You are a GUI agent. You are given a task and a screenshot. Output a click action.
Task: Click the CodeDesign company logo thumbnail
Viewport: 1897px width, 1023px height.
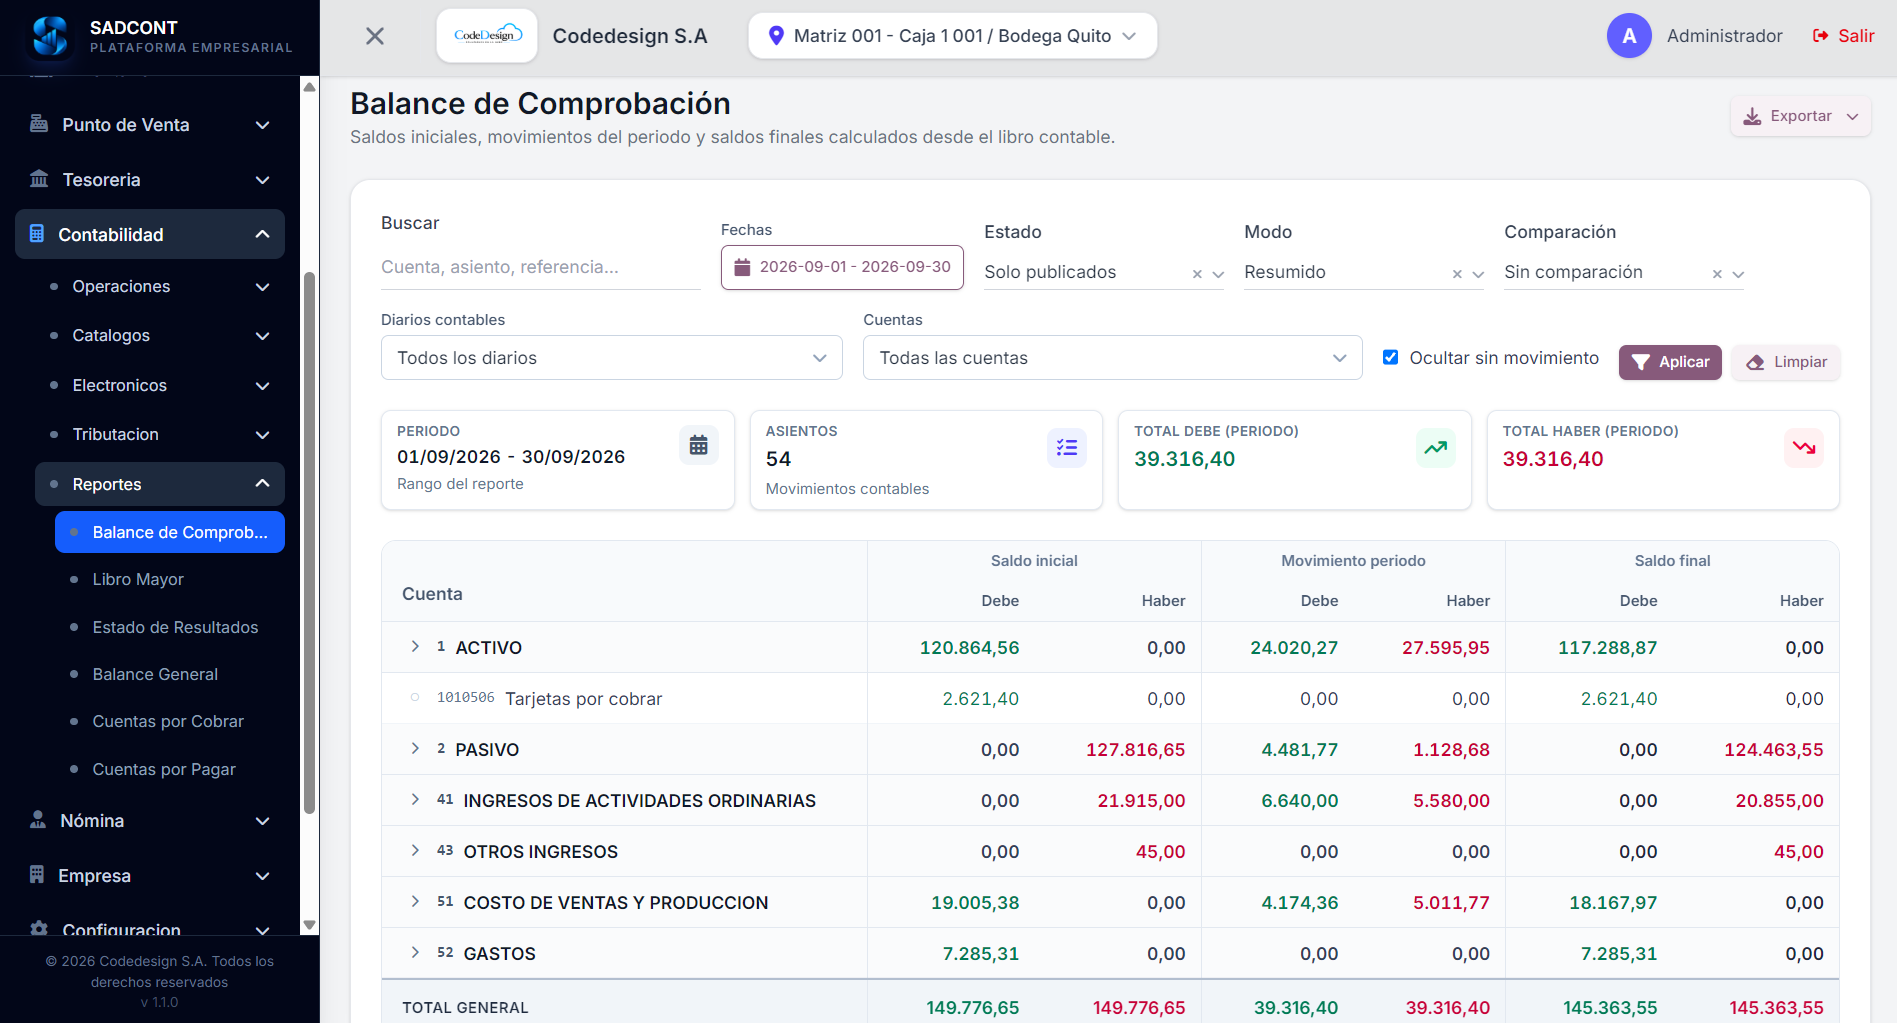(x=487, y=36)
